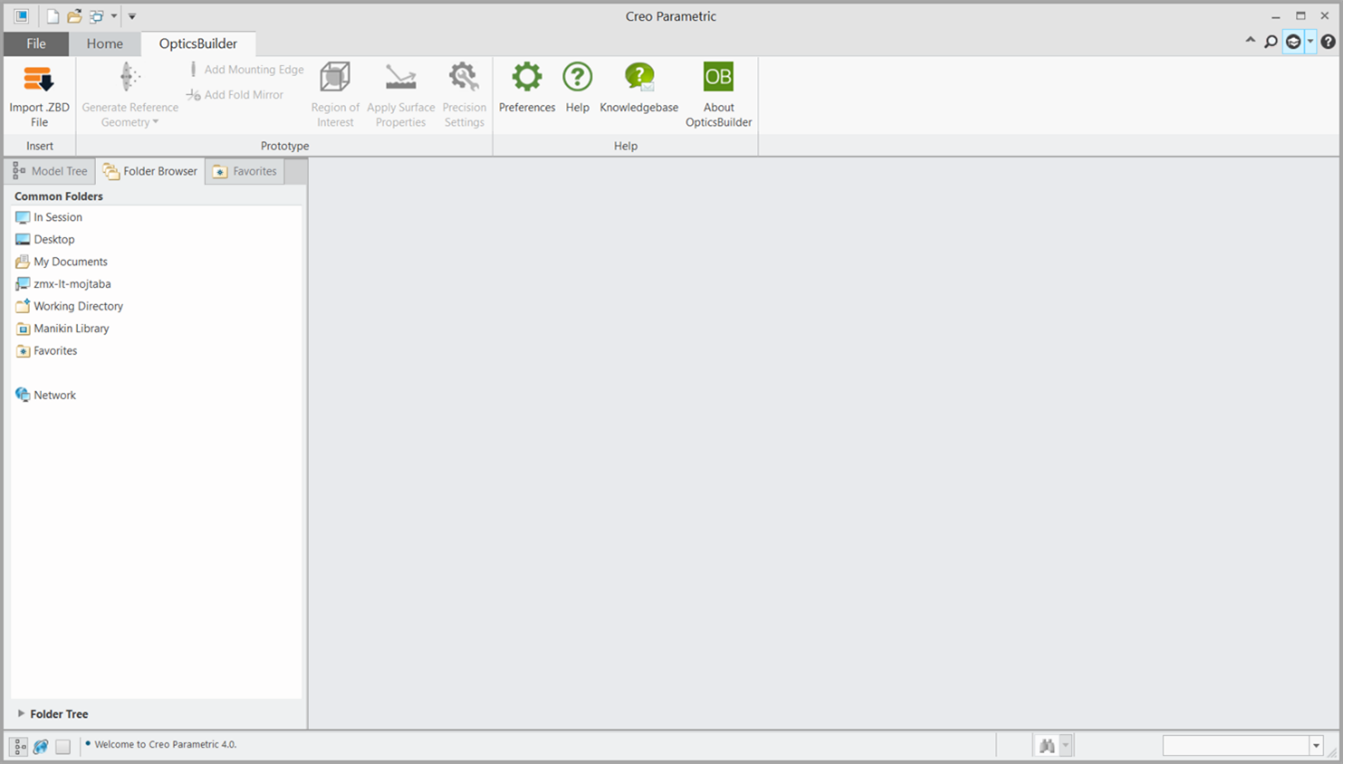Open the Windows switcher dropdown arrow
The image size is (1347, 764).
click(114, 16)
